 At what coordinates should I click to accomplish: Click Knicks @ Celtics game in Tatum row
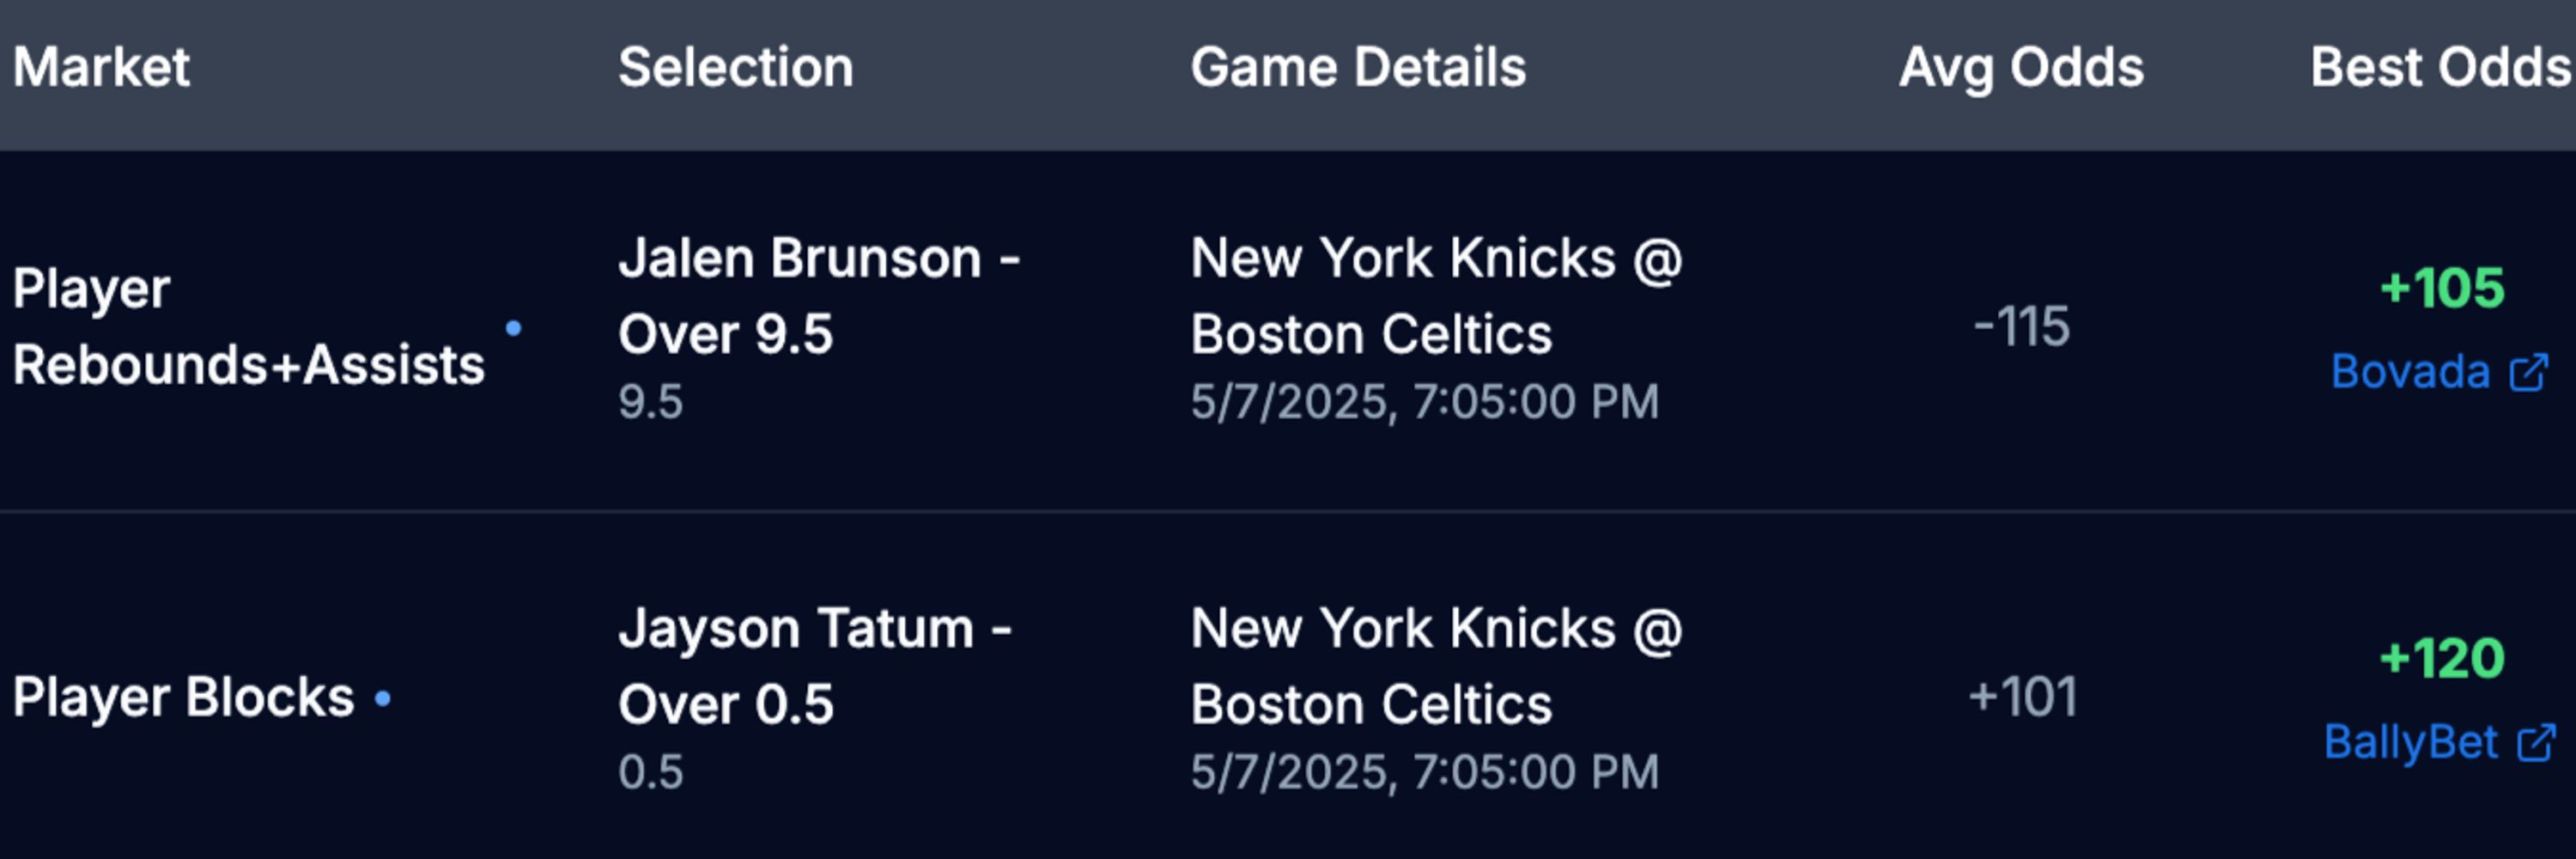coord(1437,666)
